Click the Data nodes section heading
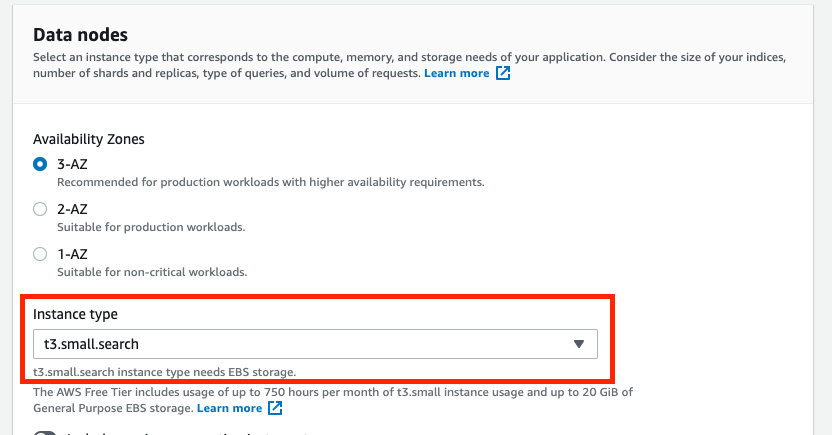 coord(86,35)
